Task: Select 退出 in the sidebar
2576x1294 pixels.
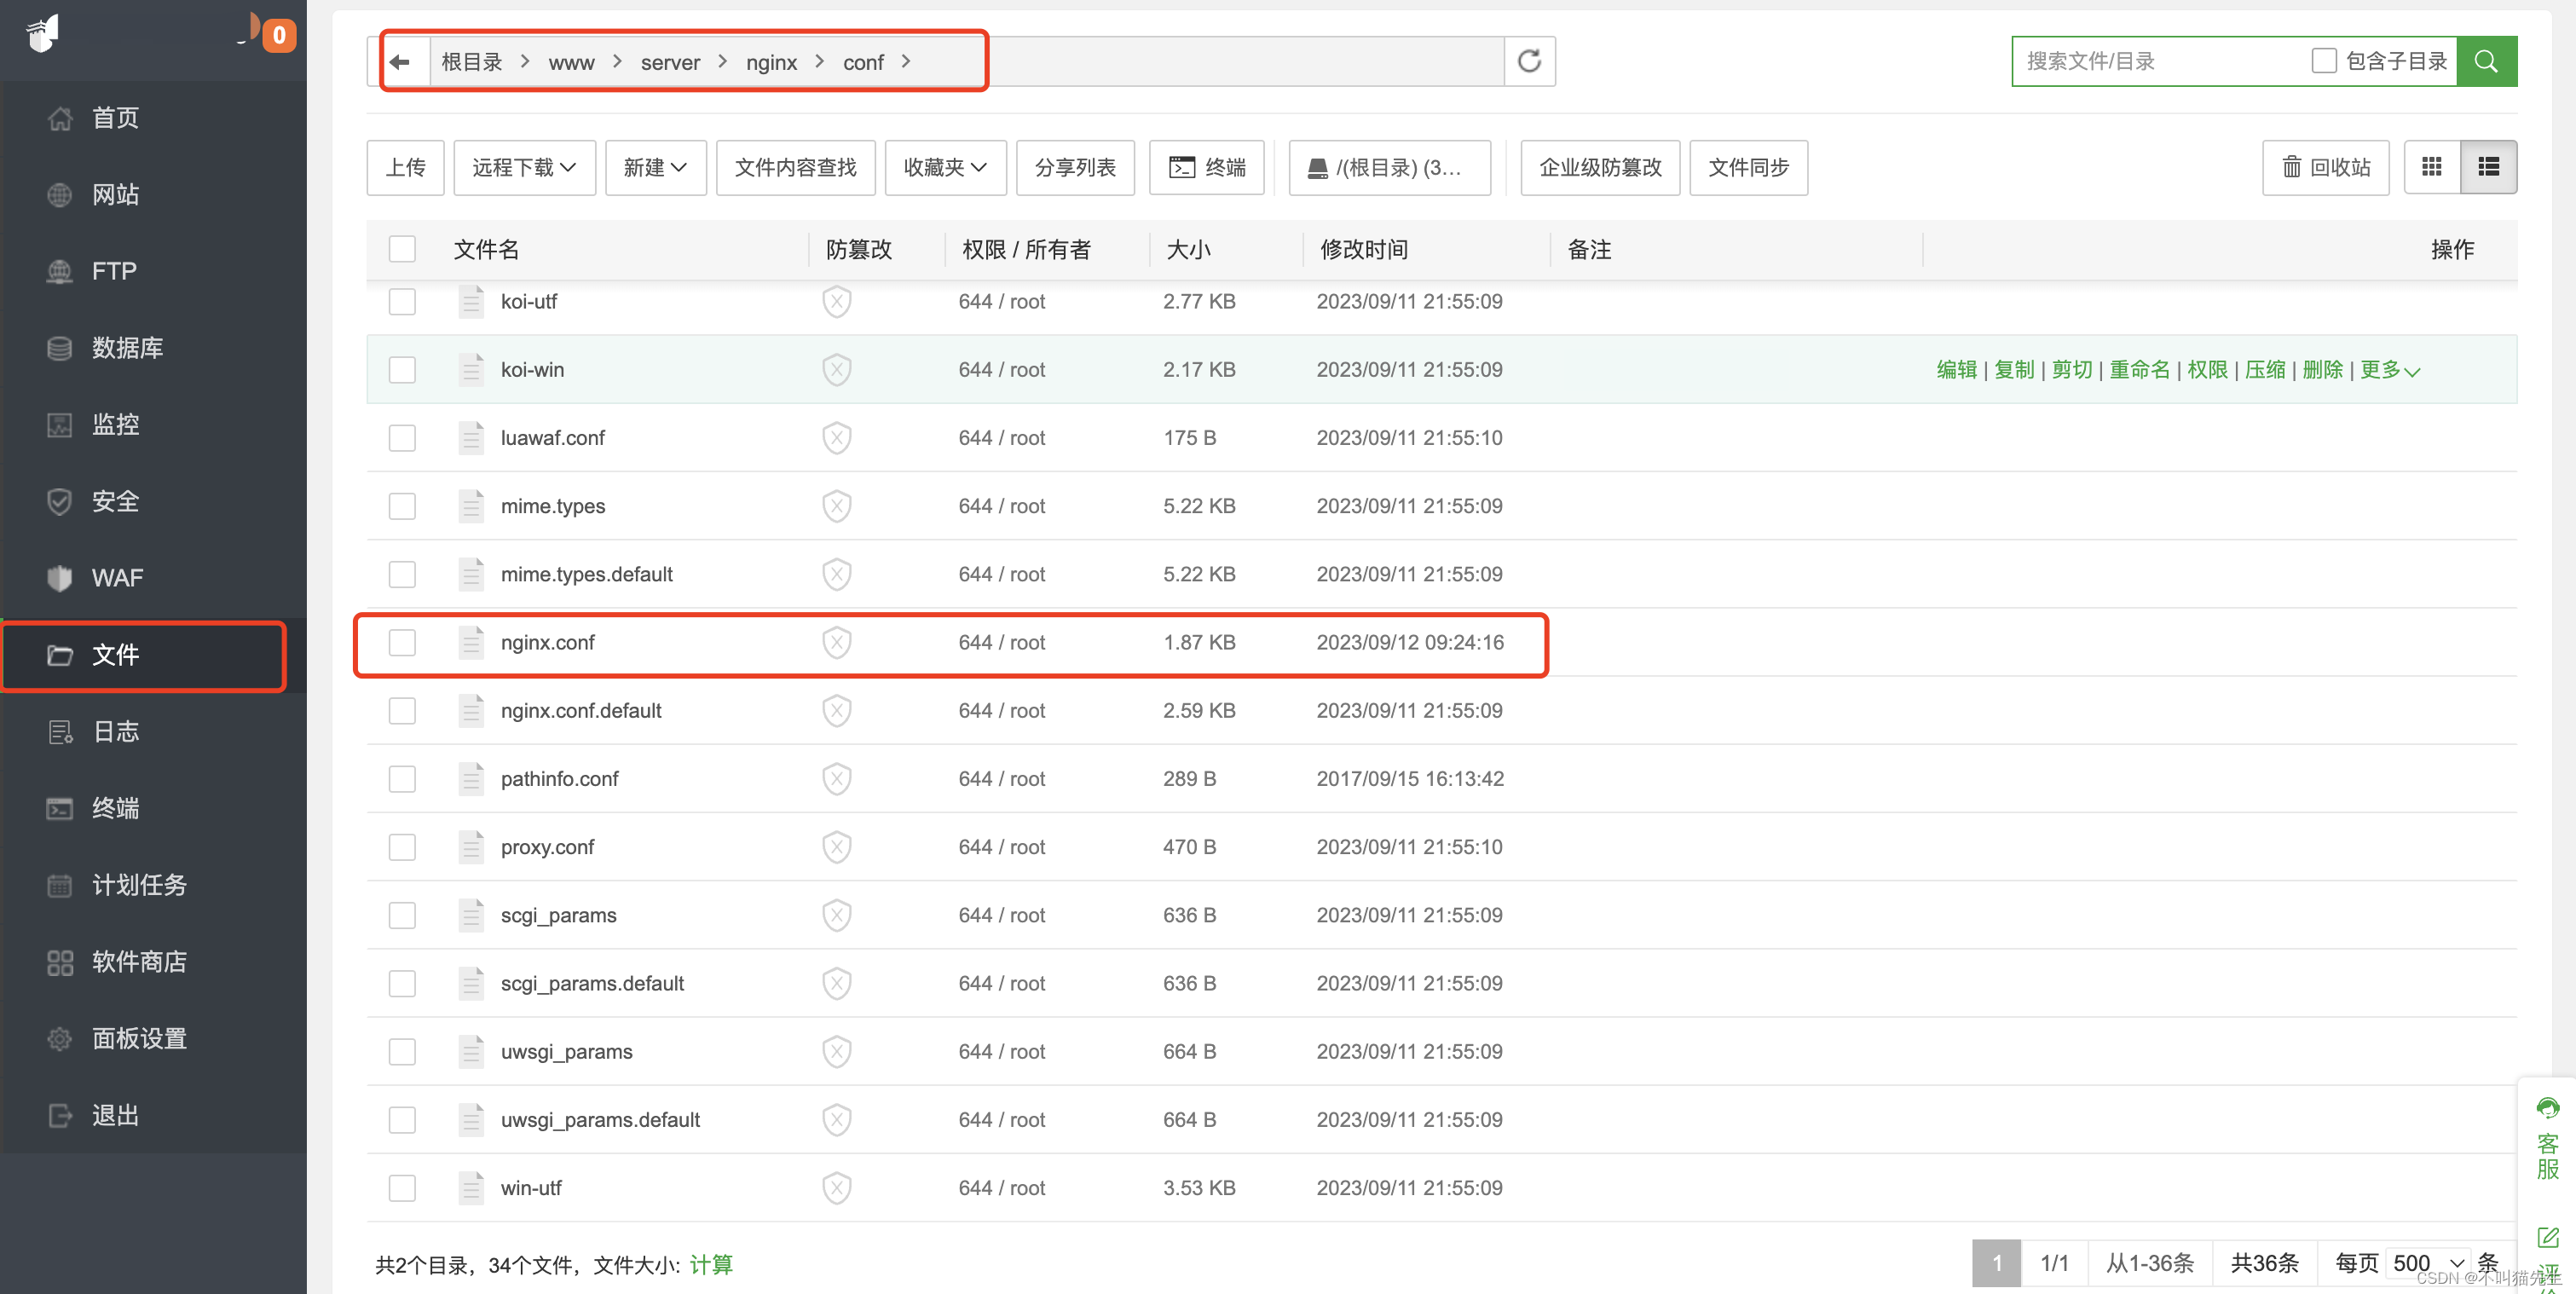Action: pyautogui.click(x=153, y=1115)
